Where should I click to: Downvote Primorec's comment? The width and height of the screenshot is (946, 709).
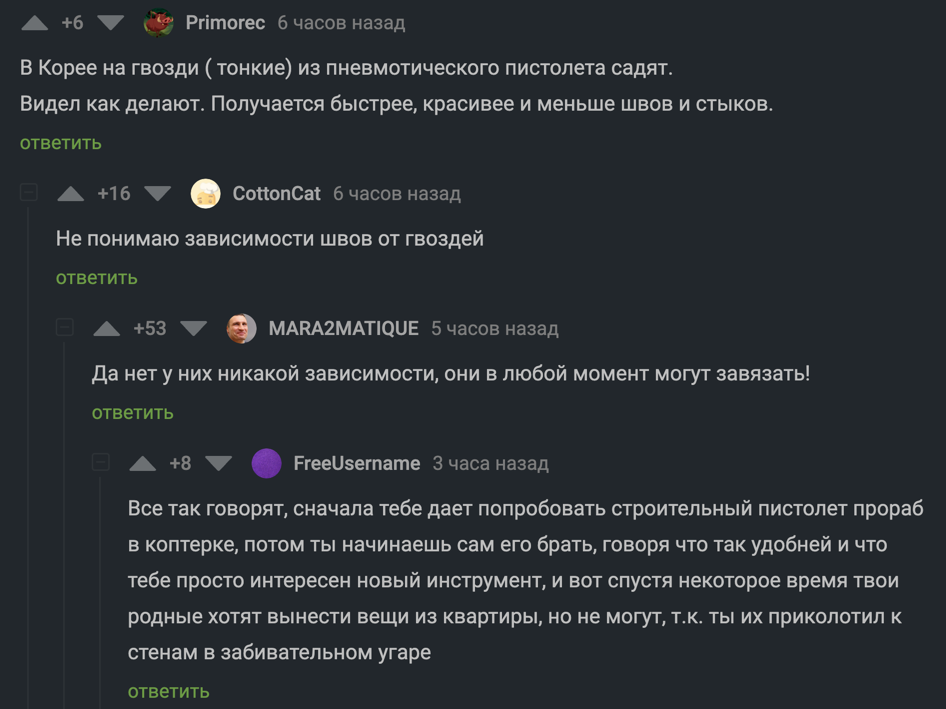(110, 23)
